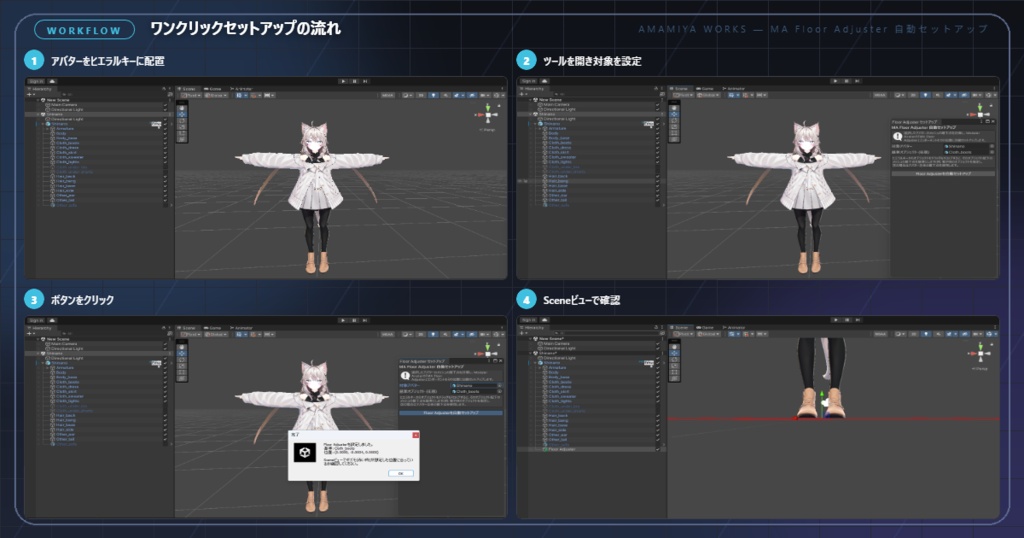Open the Global dropdown in step 3 scene toolbar
The image size is (1024, 538).
point(216,334)
